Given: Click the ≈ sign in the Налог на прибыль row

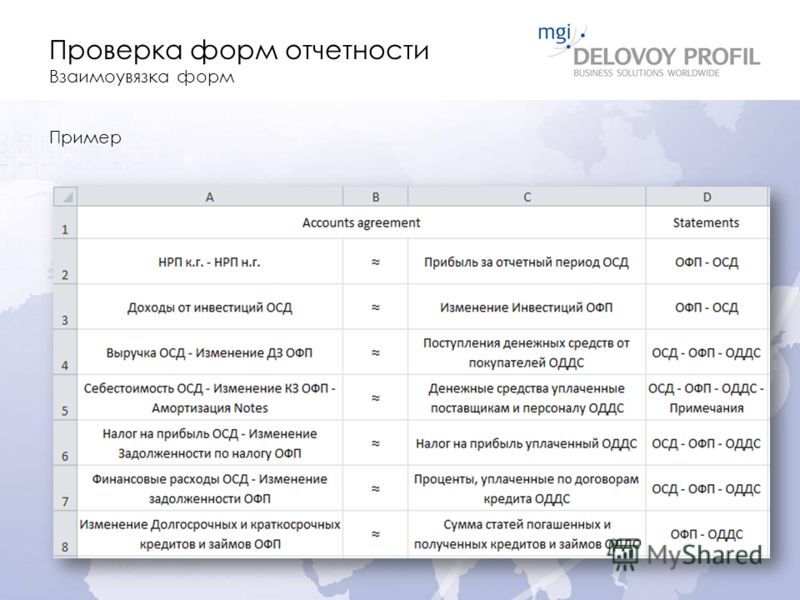Looking at the screenshot, I should click(376, 443).
